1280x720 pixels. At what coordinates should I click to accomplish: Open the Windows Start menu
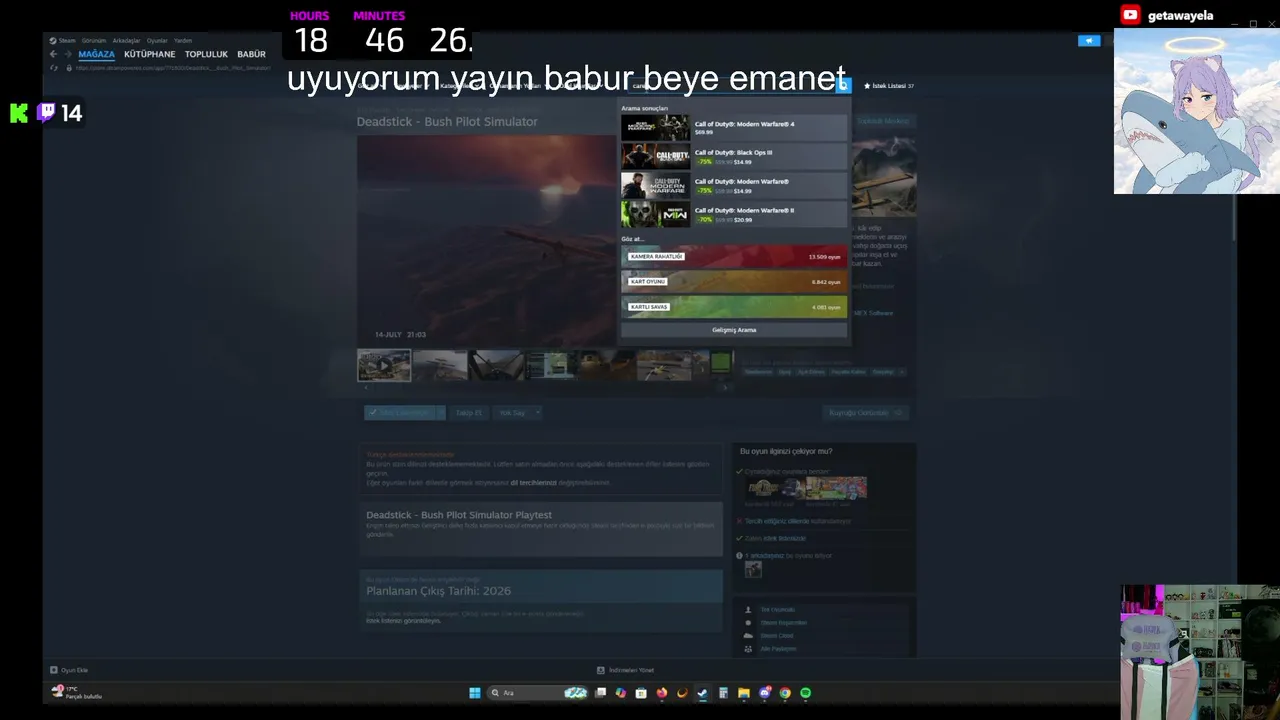click(475, 692)
